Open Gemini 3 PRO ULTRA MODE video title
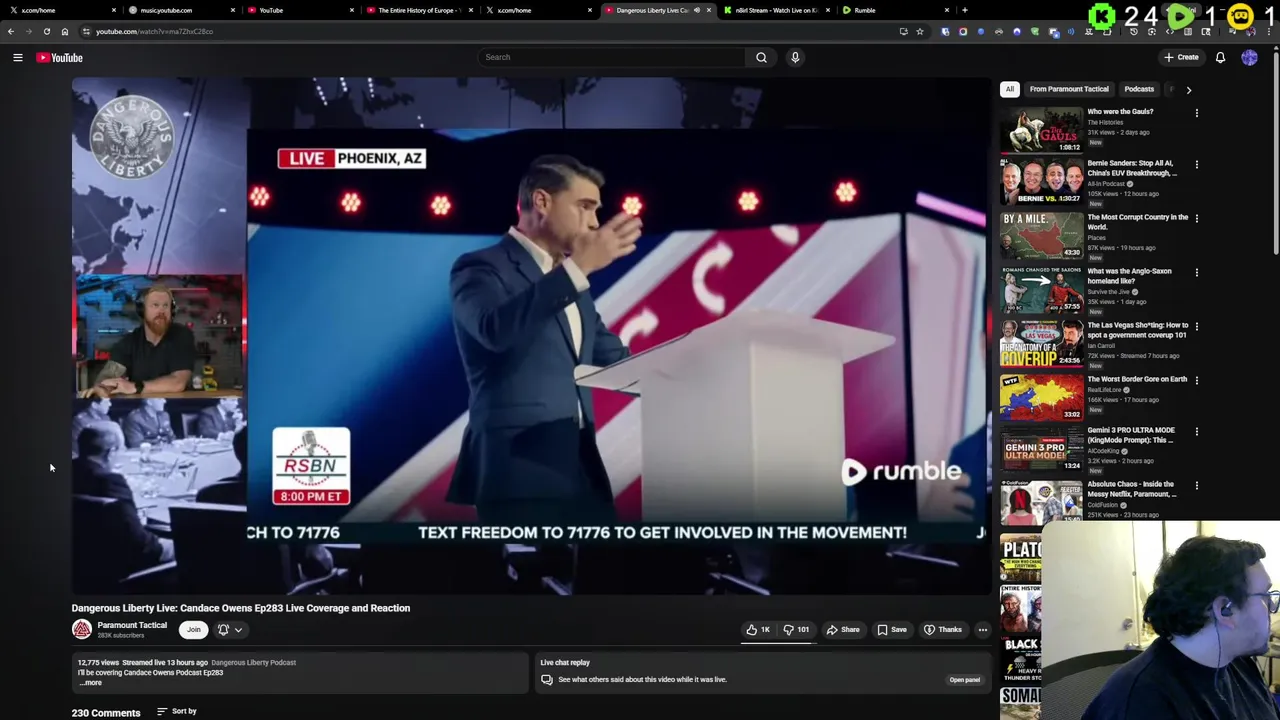Image resolution: width=1280 pixels, height=720 pixels. pos(1131,435)
